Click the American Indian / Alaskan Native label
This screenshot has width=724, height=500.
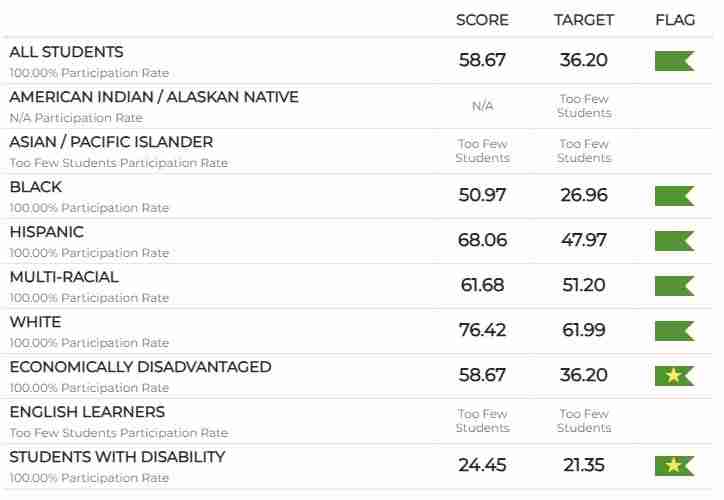pyautogui.click(x=154, y=97)
